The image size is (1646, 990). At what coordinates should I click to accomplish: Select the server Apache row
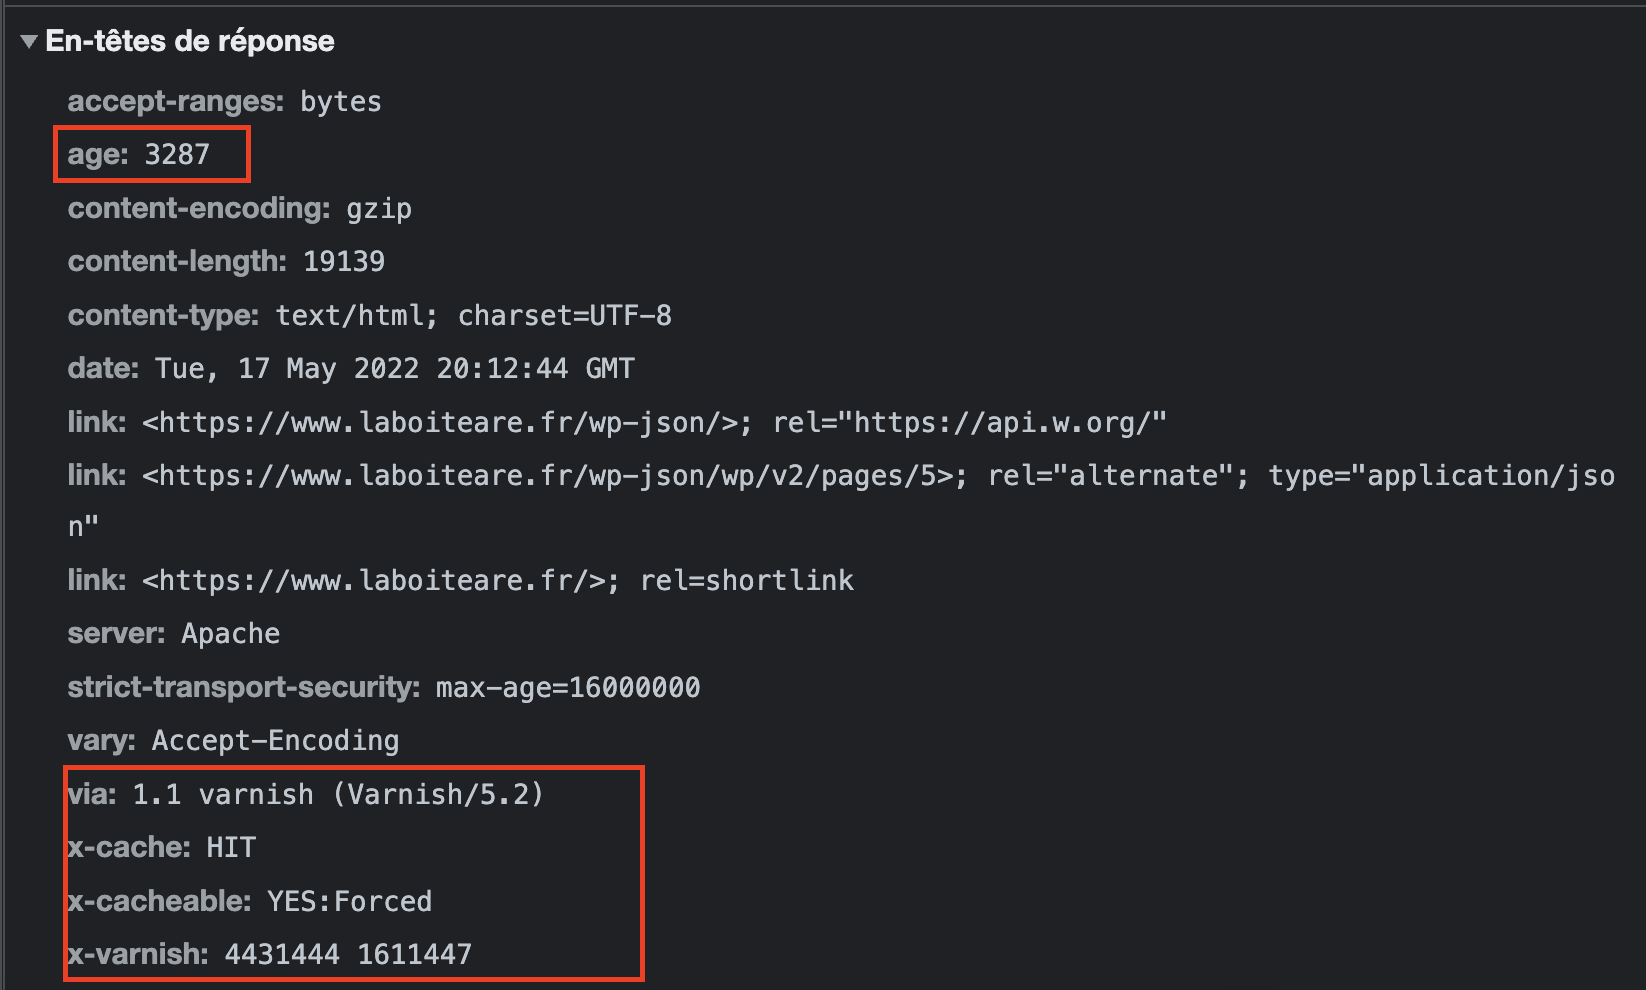click(x=174, y=633)
